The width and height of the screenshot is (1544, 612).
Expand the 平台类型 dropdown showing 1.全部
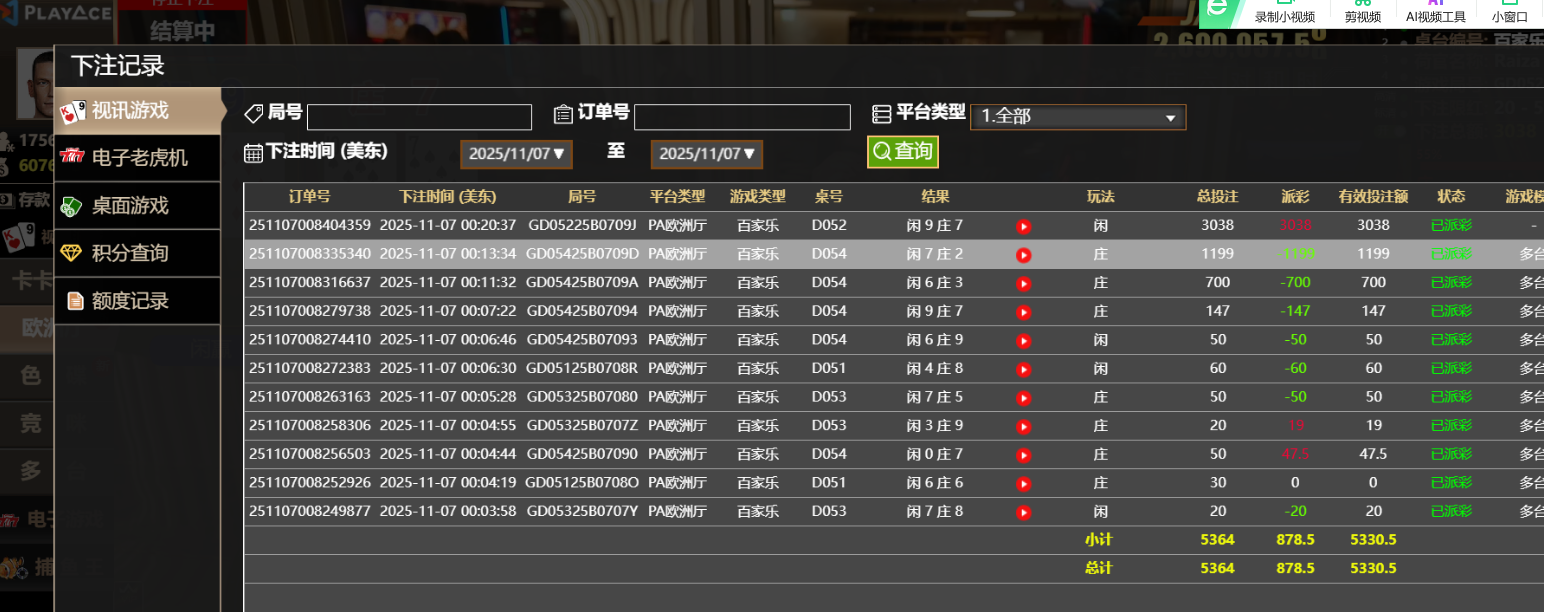(1078, 117)
